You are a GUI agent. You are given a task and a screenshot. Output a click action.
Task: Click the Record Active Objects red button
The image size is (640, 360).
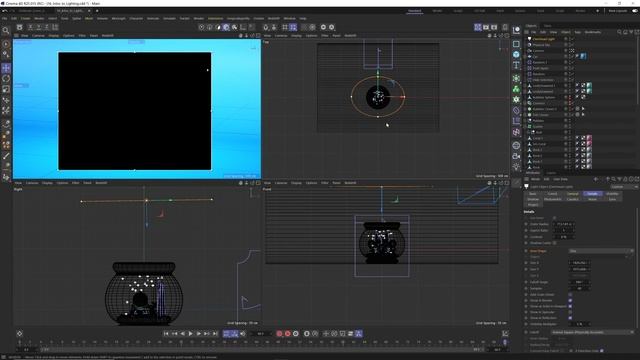(279, 334)
